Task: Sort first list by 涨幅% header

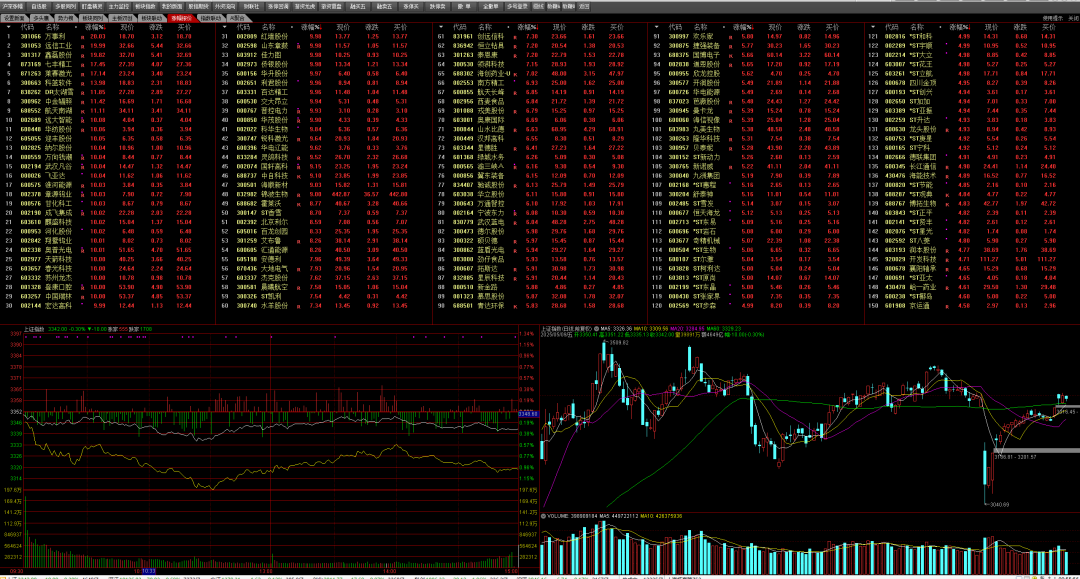Action: [94, 27]
